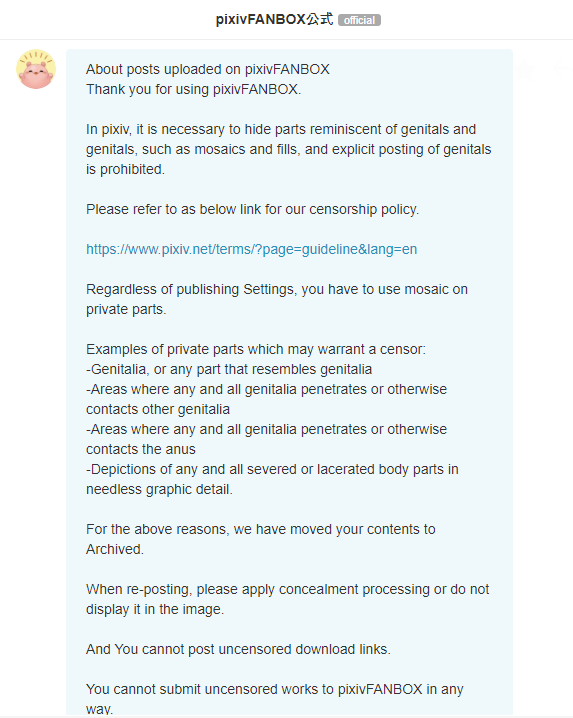
Task: Click the 'When re-posting, please apply concealment' sentence
Action: pos(288,599)
